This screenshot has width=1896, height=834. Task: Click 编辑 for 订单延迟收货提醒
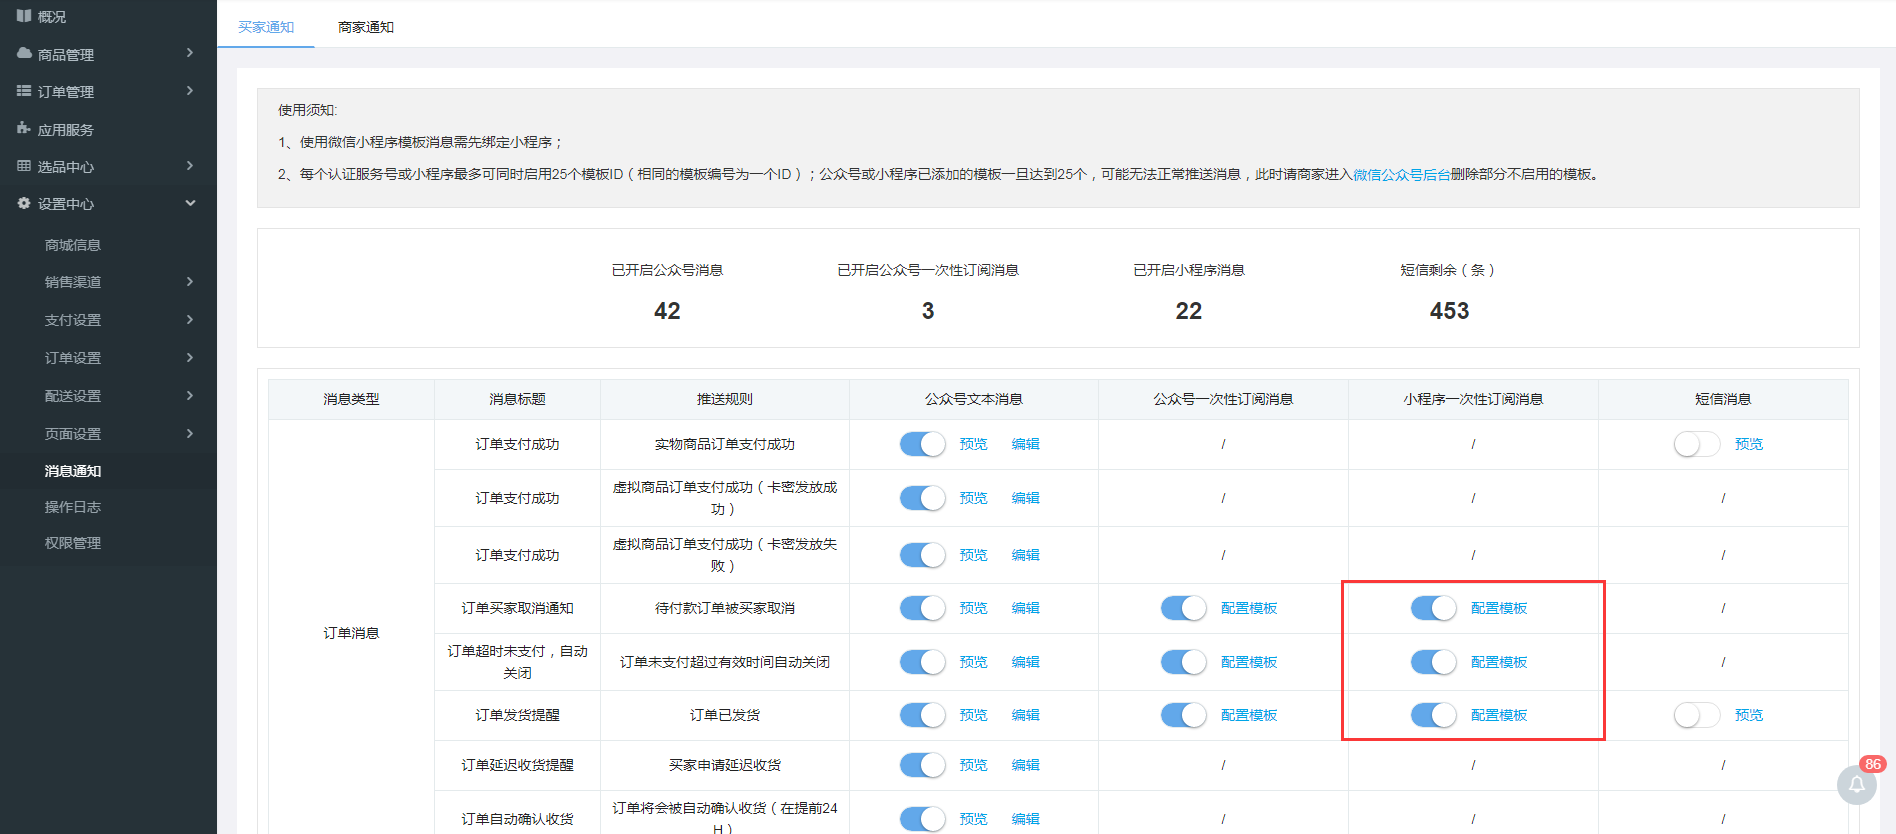point(1025,765)
